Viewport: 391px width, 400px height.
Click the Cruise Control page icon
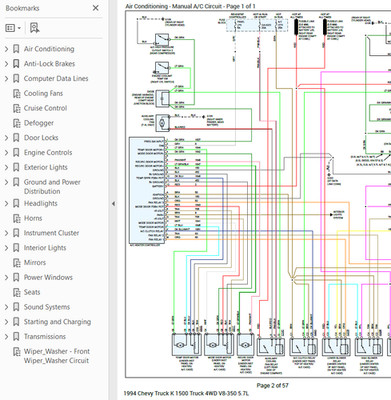click(x=16, y=108)
